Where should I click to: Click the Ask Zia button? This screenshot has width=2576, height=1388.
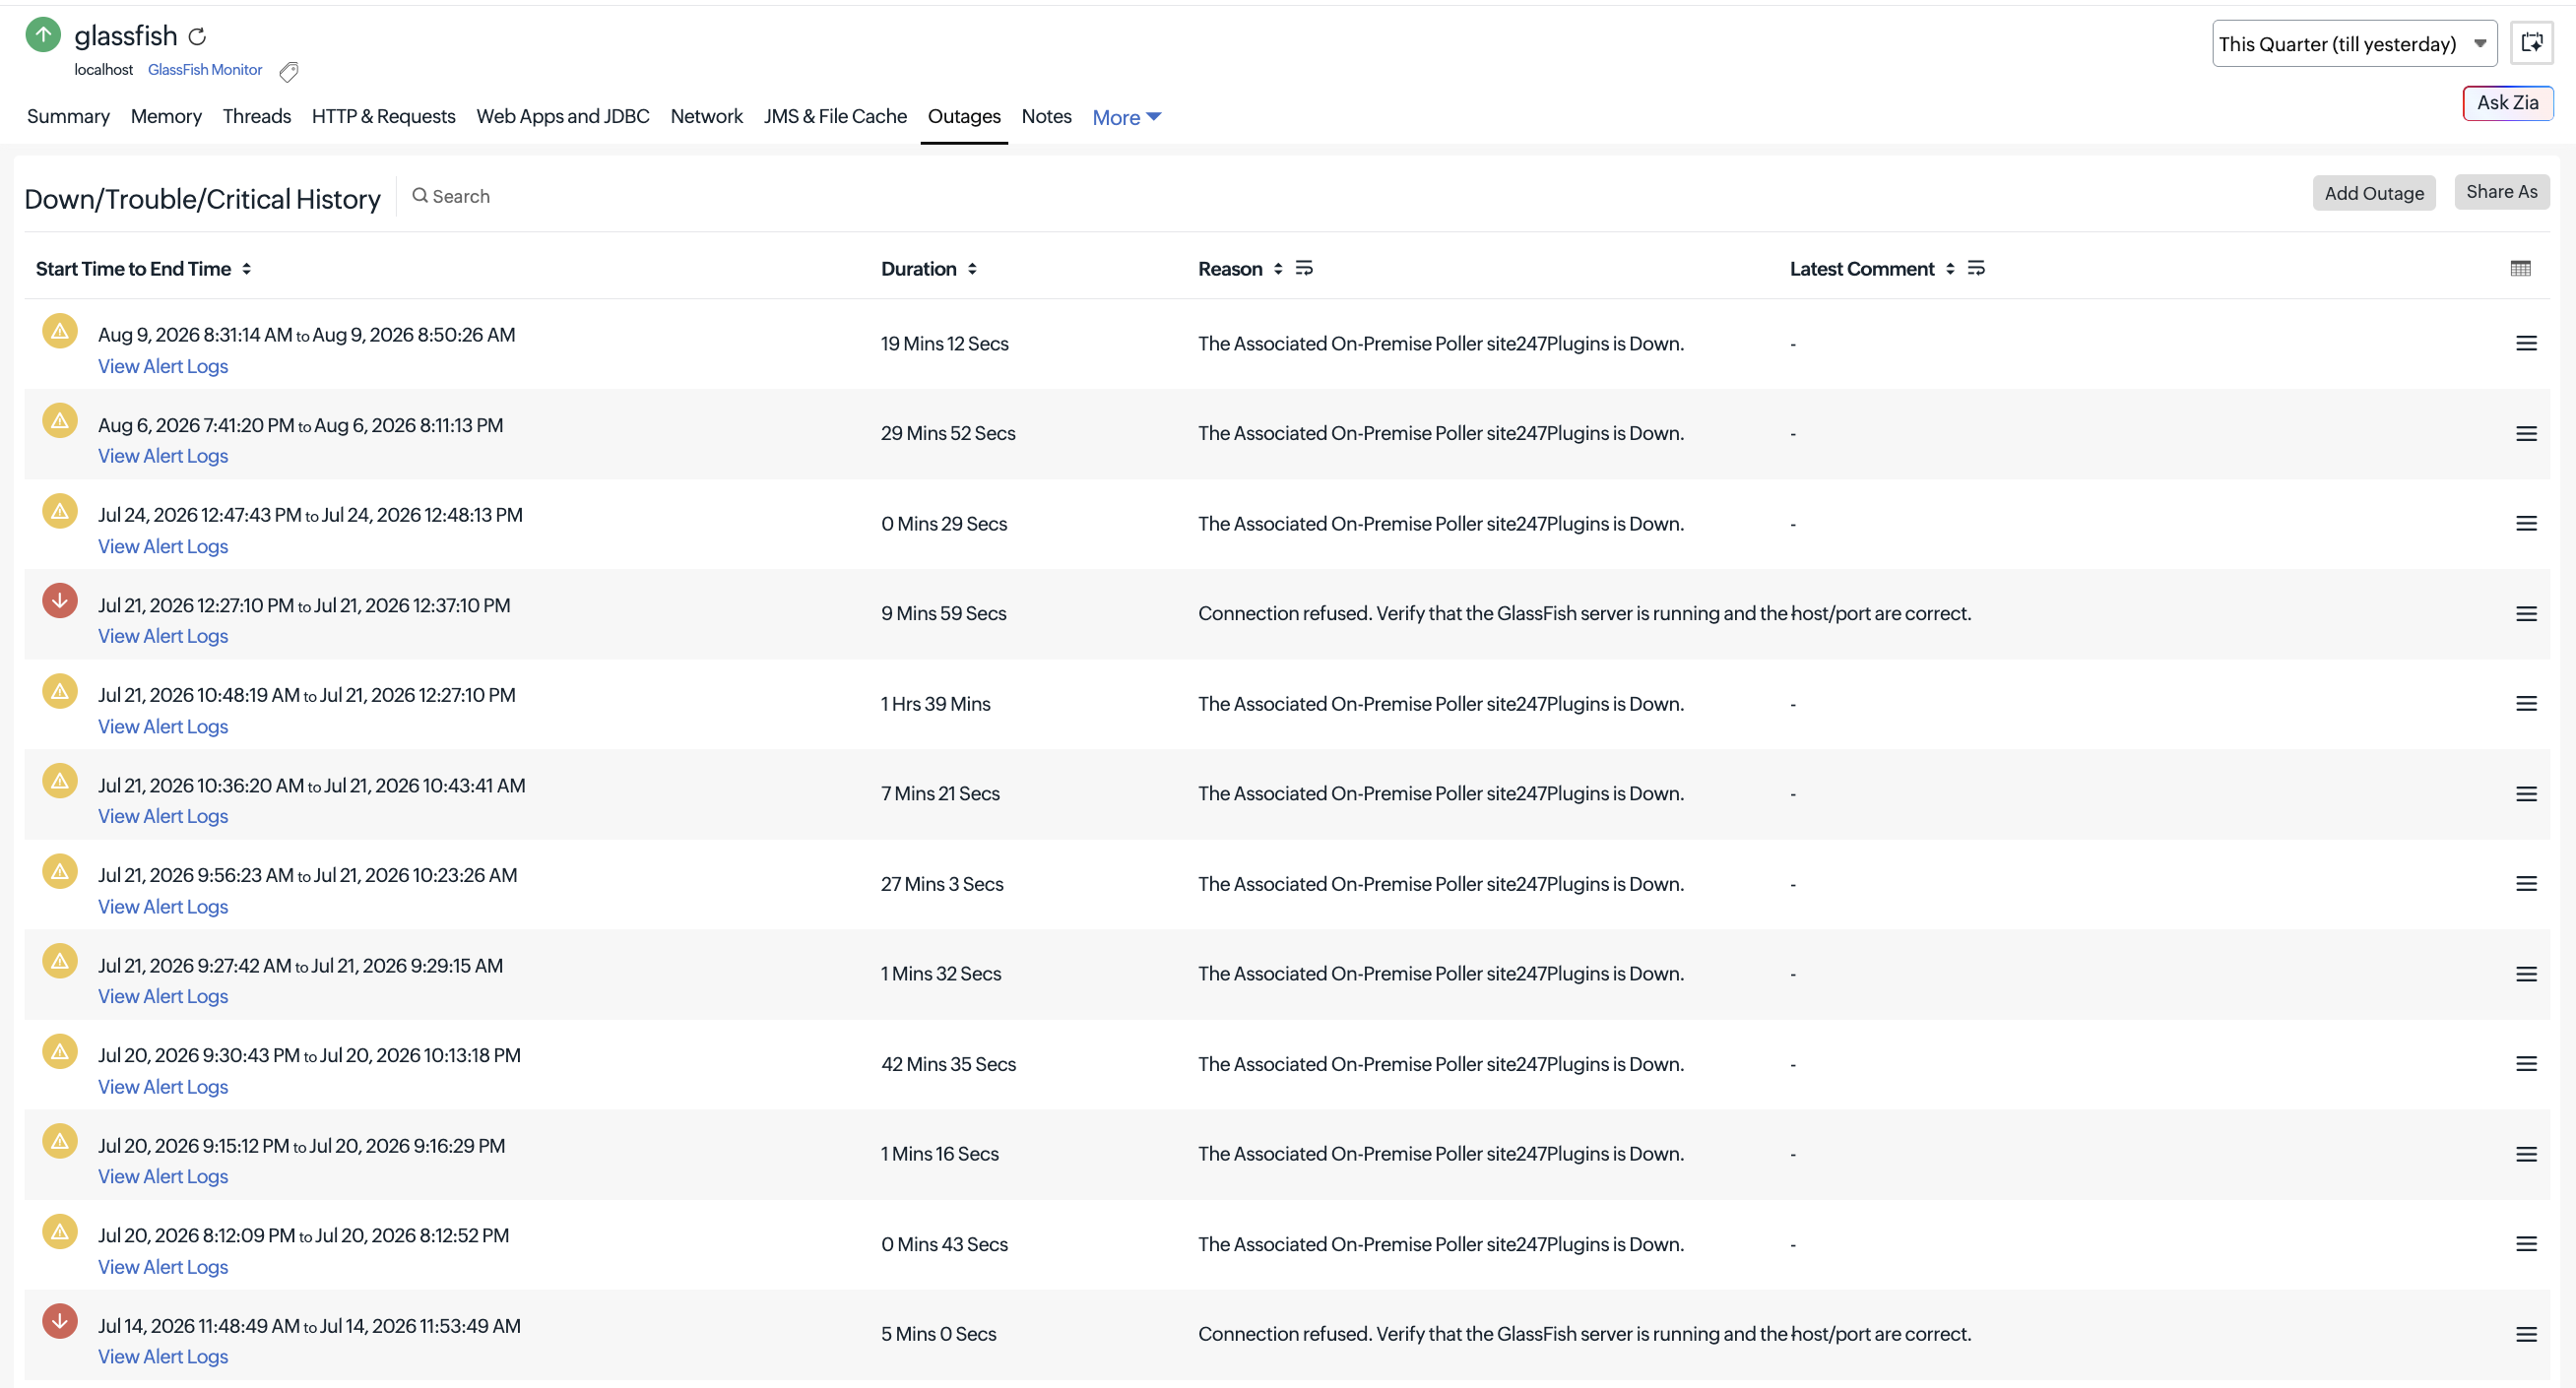(2507, 103)
